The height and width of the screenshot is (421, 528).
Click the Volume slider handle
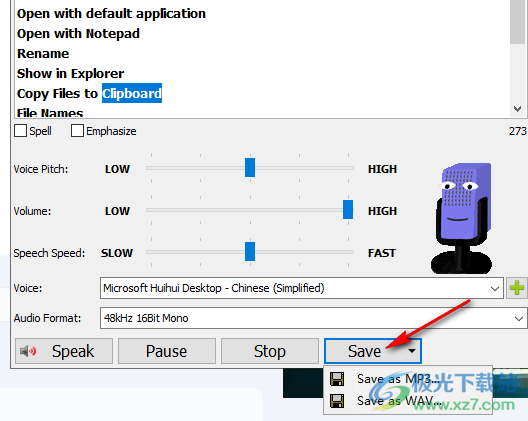coord(348,209)
